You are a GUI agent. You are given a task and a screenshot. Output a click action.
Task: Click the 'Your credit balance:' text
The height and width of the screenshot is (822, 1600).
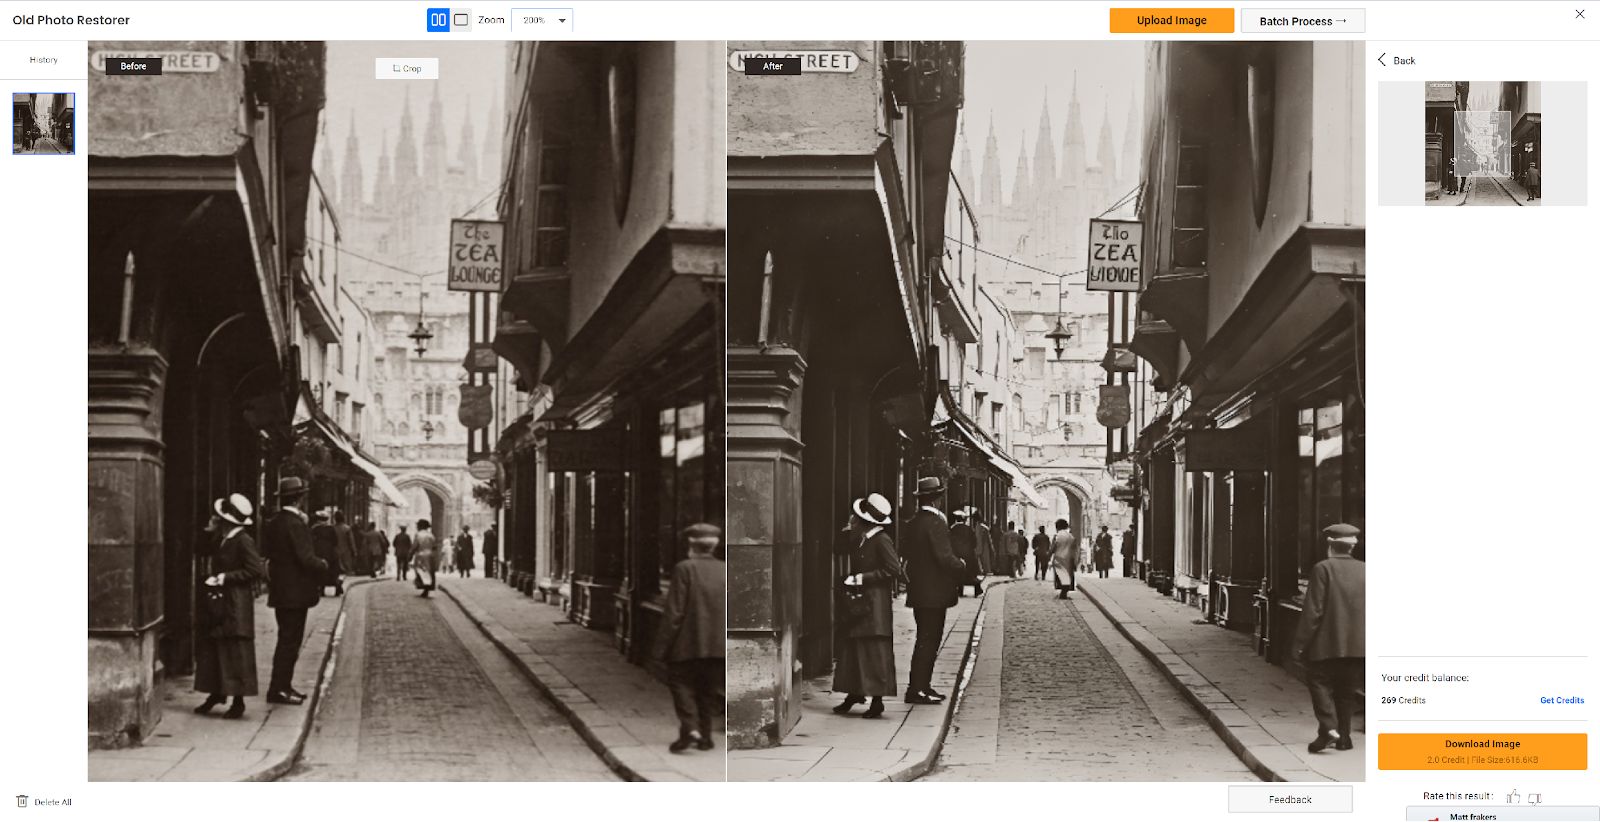coord(1425,678)
